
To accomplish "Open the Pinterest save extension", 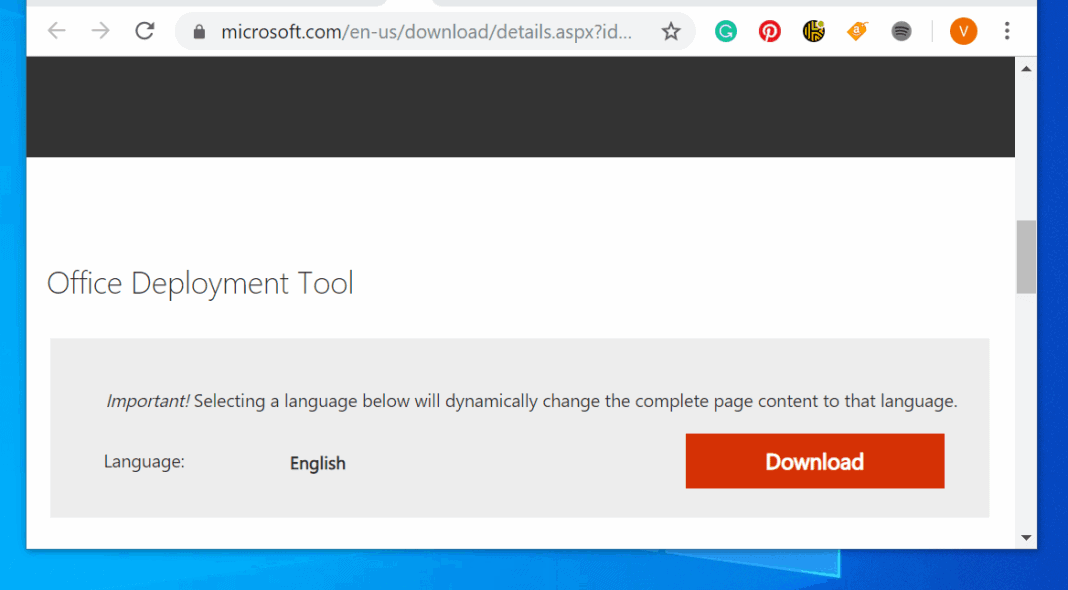I will pos(769,31).
